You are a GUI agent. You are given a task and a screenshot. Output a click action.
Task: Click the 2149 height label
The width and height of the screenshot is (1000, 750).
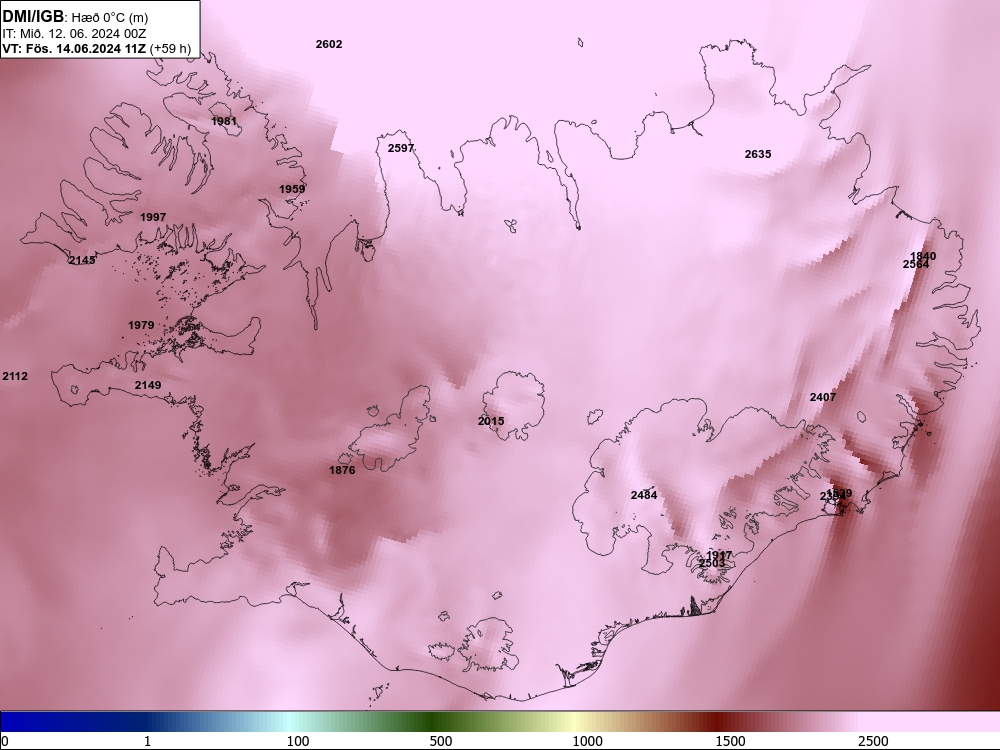(148, 385)
